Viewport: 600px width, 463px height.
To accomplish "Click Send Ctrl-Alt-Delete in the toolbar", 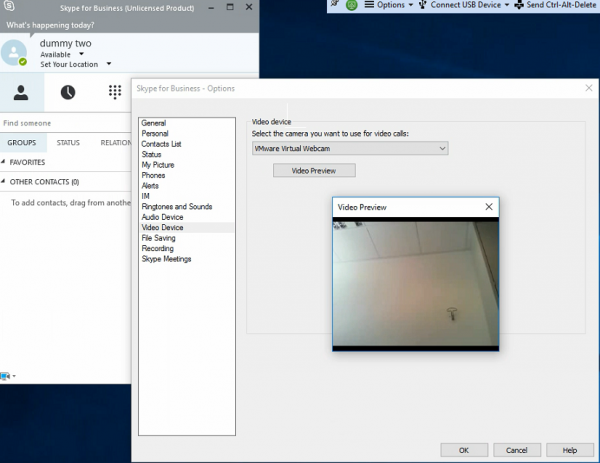I will 556,5.
